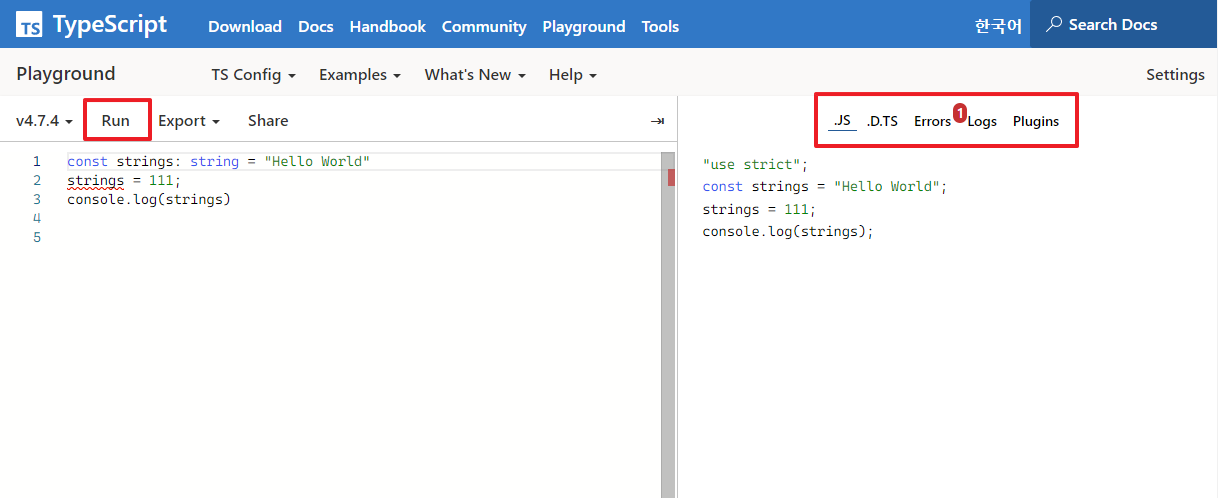Click the underlined 'strings' on line 2
1218x498 pixels.
tap(95, 181)
